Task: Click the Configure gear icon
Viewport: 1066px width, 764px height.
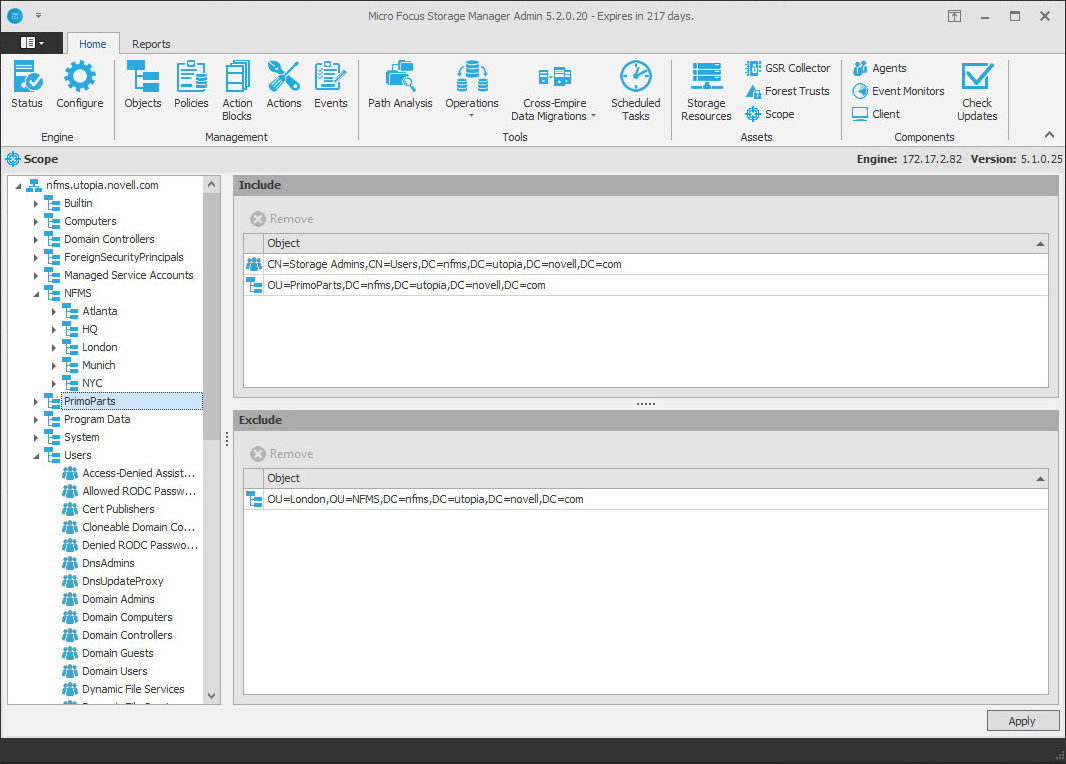Action: coord(79,85)
